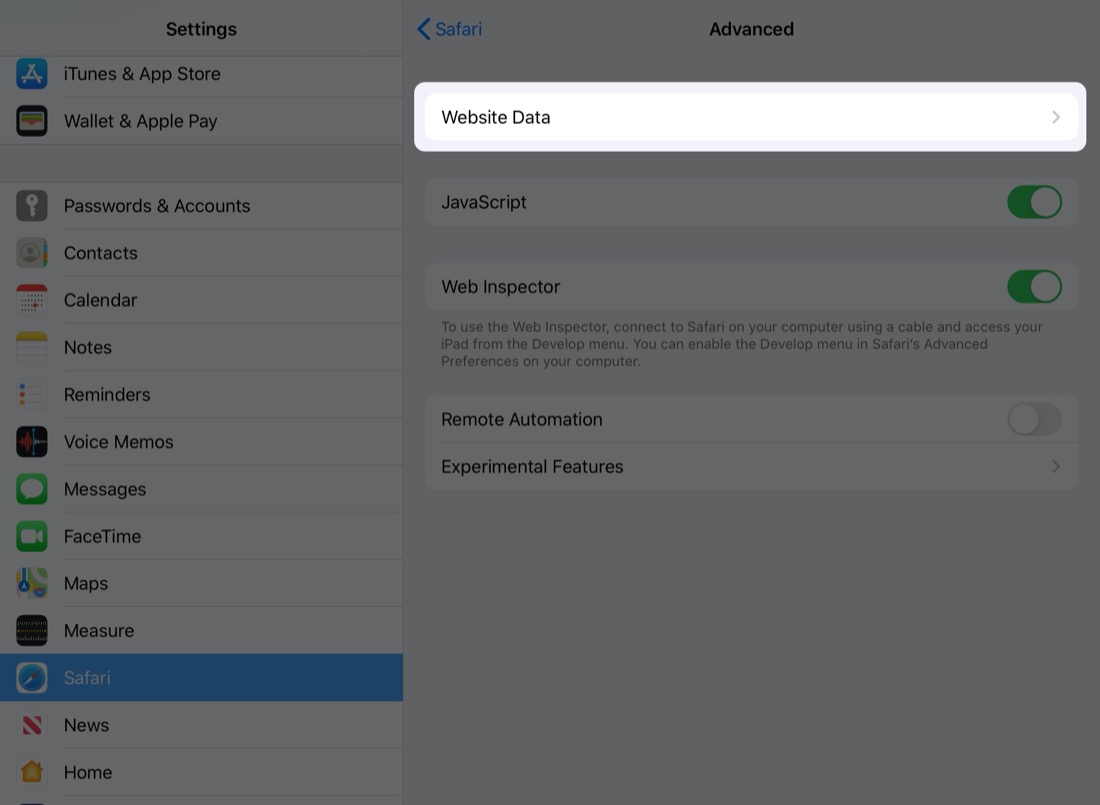Click the Measure app icon
The height and width of the screenshot is (805, 1100).
[31, 630]
